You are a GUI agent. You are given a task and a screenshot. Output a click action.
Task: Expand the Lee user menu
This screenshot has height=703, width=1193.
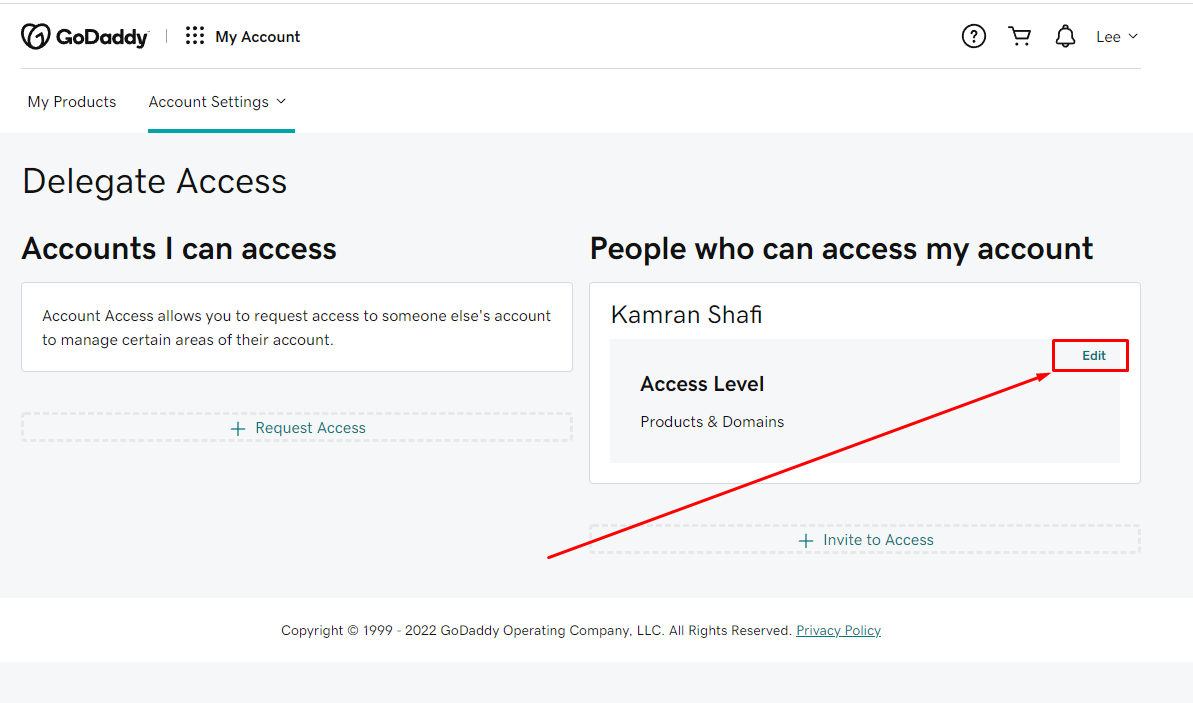pyautogui.click(x=1116, y=37)
